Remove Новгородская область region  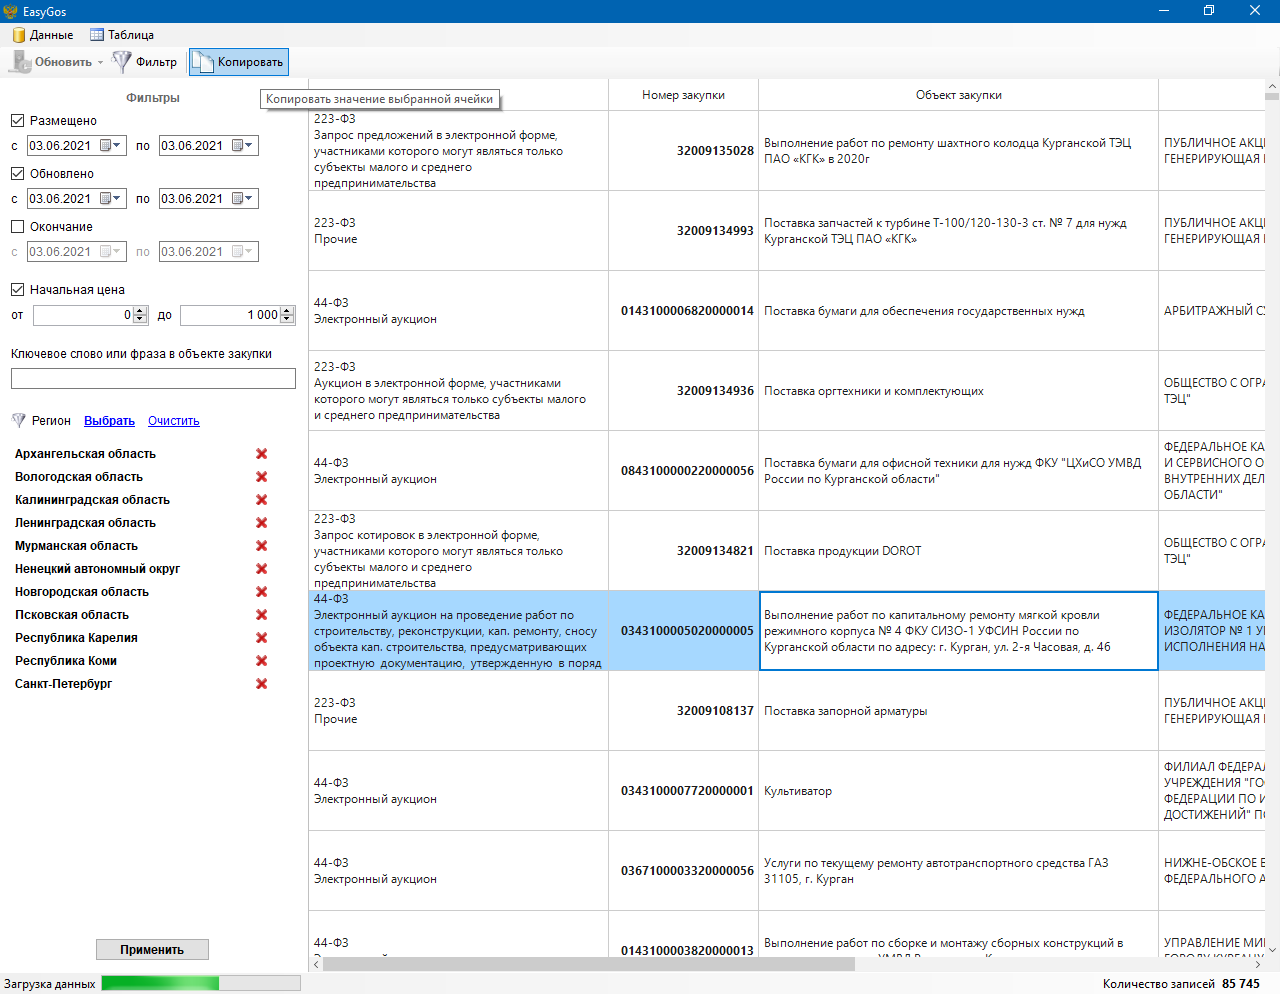tap(262, 592)
